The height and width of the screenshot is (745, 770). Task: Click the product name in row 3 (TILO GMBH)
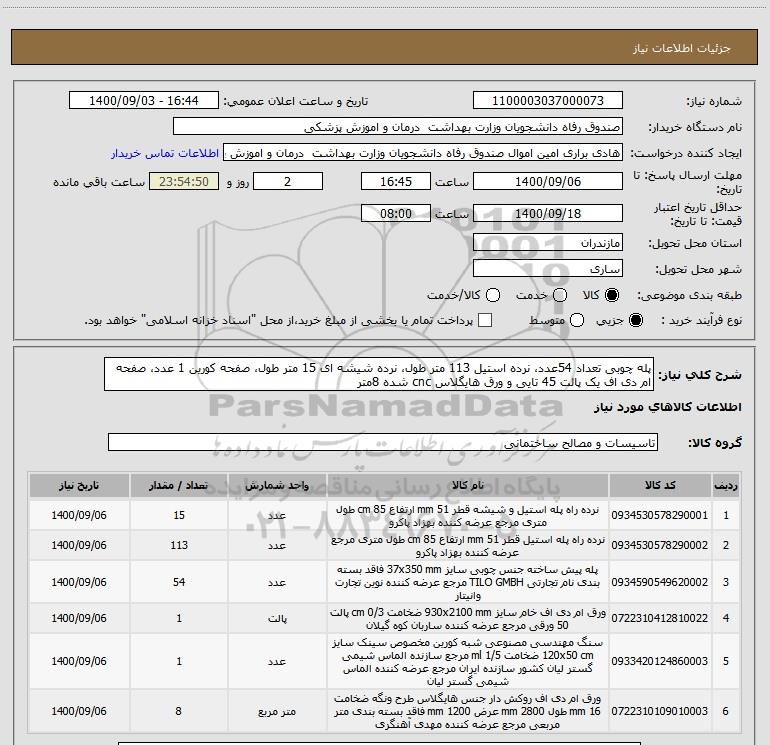pos(468,582)
